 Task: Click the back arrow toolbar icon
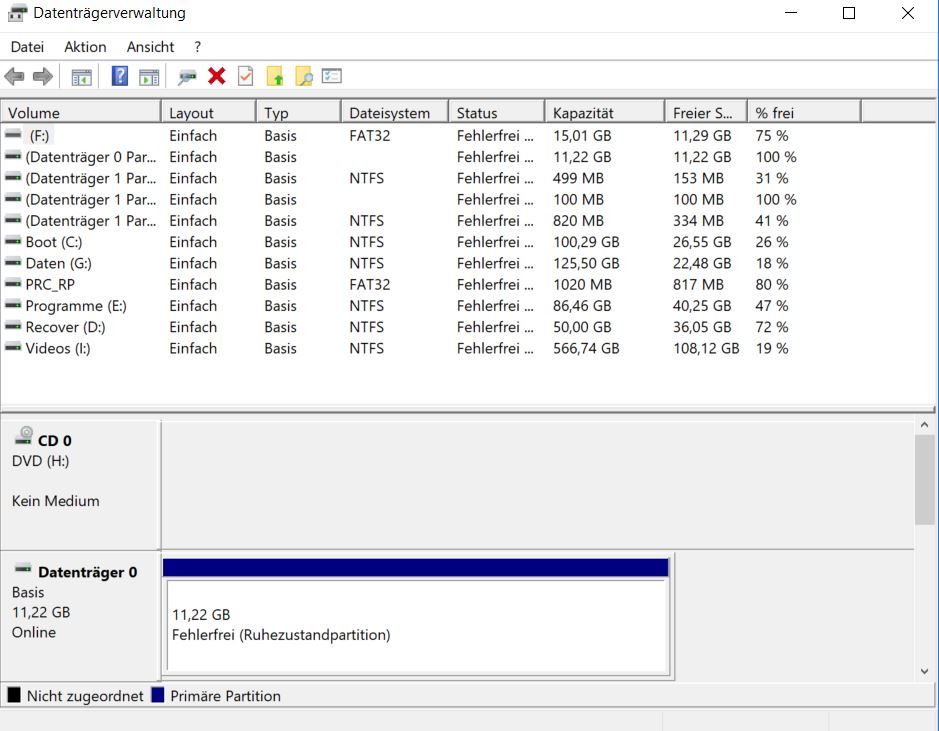click(x=15, y=77)
